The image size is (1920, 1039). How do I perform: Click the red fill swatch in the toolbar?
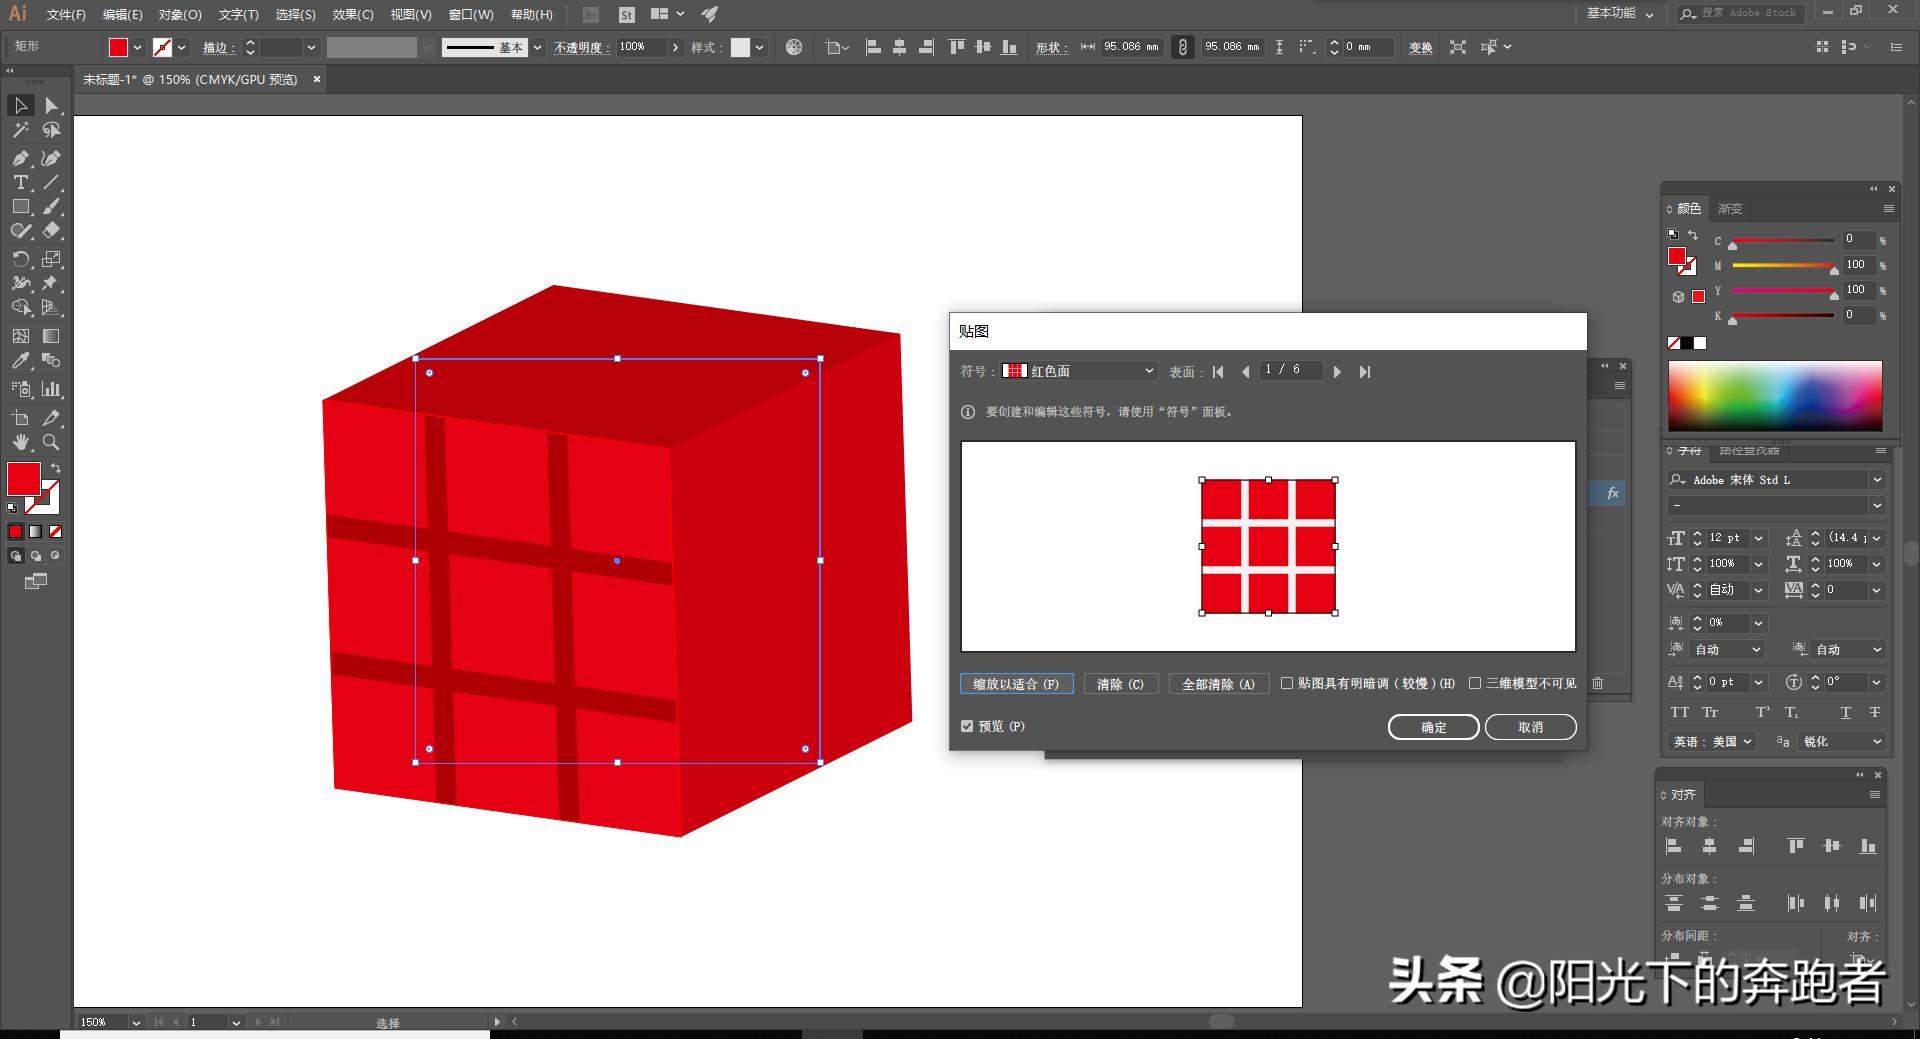(22, 480)
